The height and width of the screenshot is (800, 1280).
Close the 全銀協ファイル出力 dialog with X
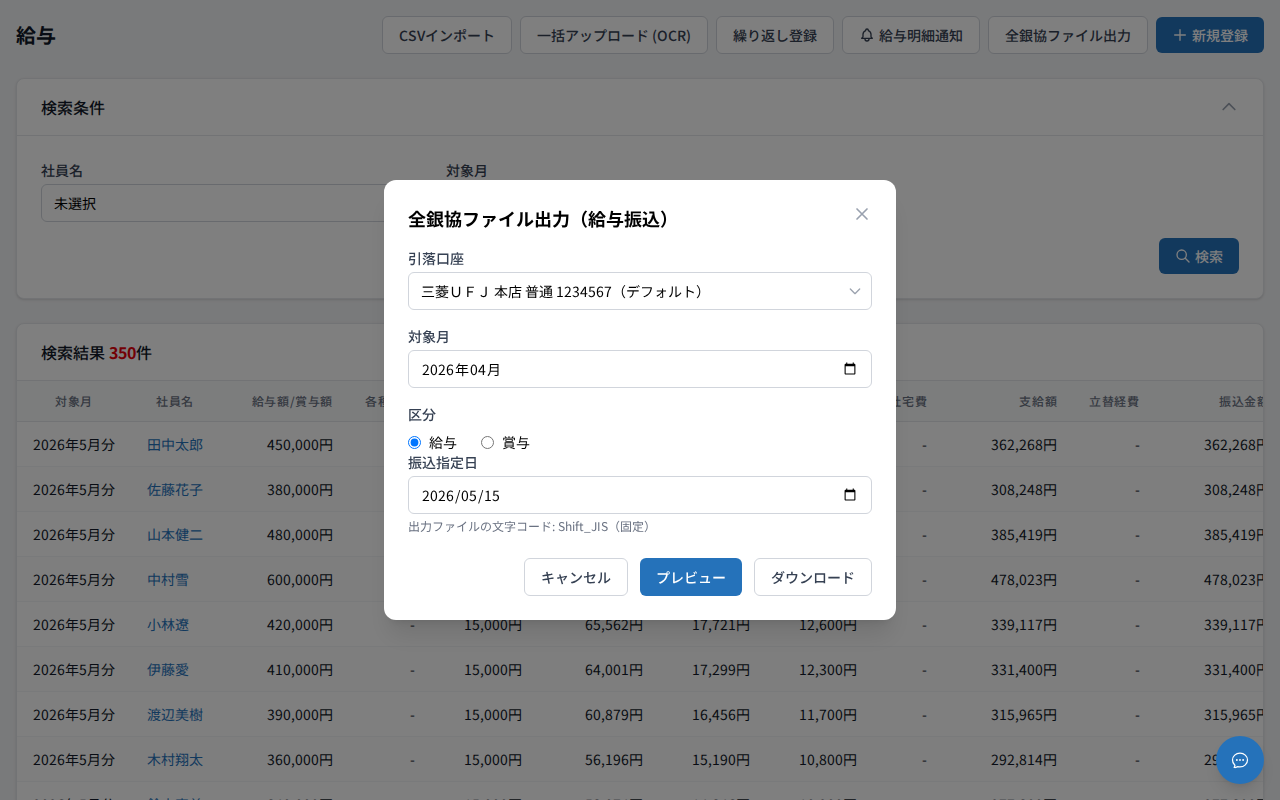pos(862,214)
